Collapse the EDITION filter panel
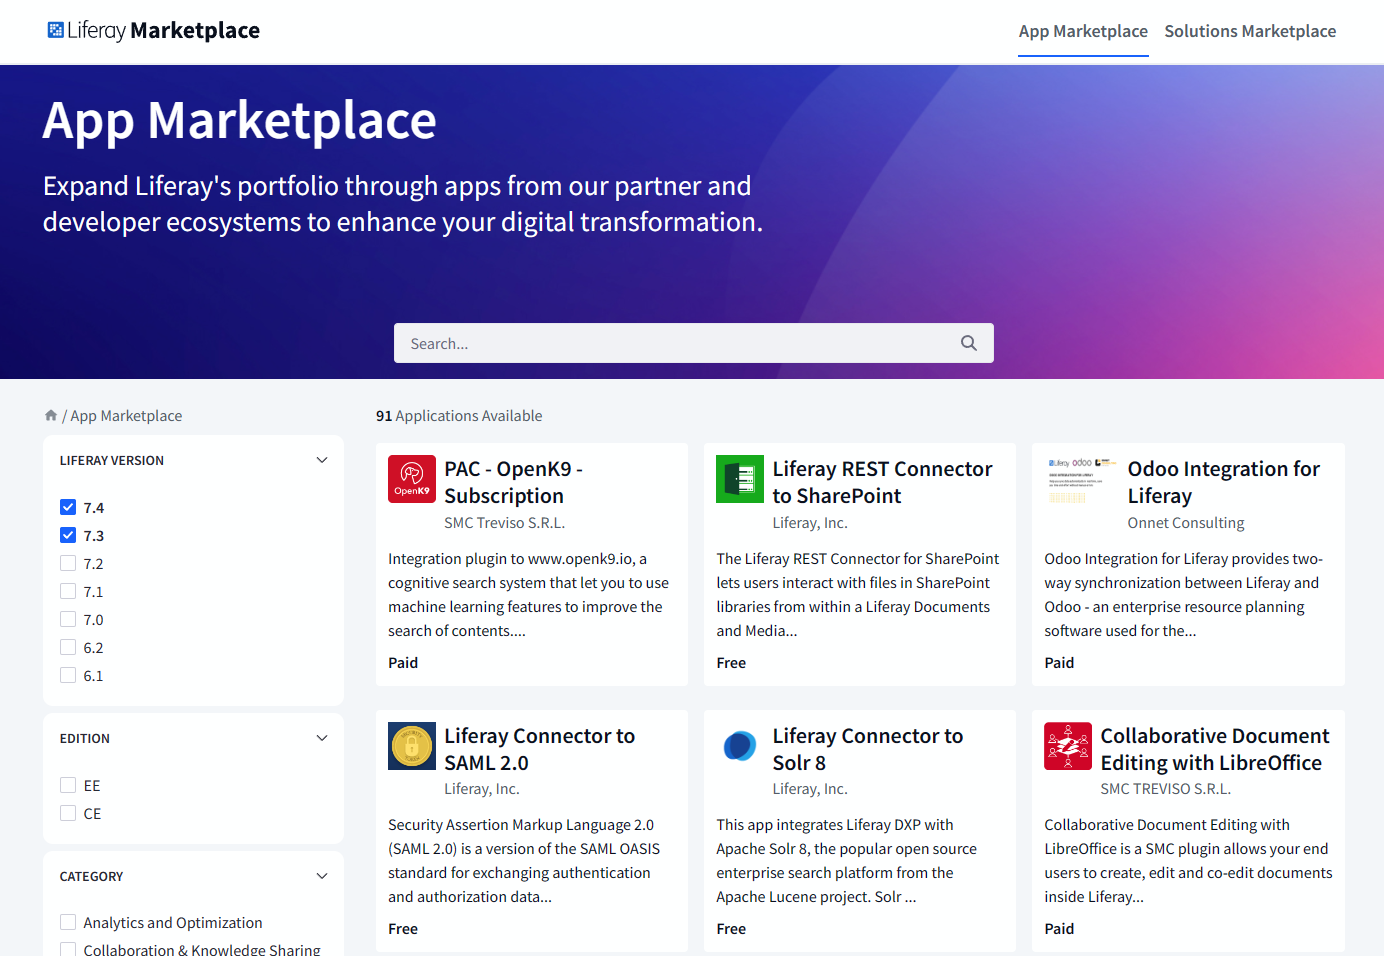Image resolution: width=1384 pixels, height=956 pixels. [322, 737]
